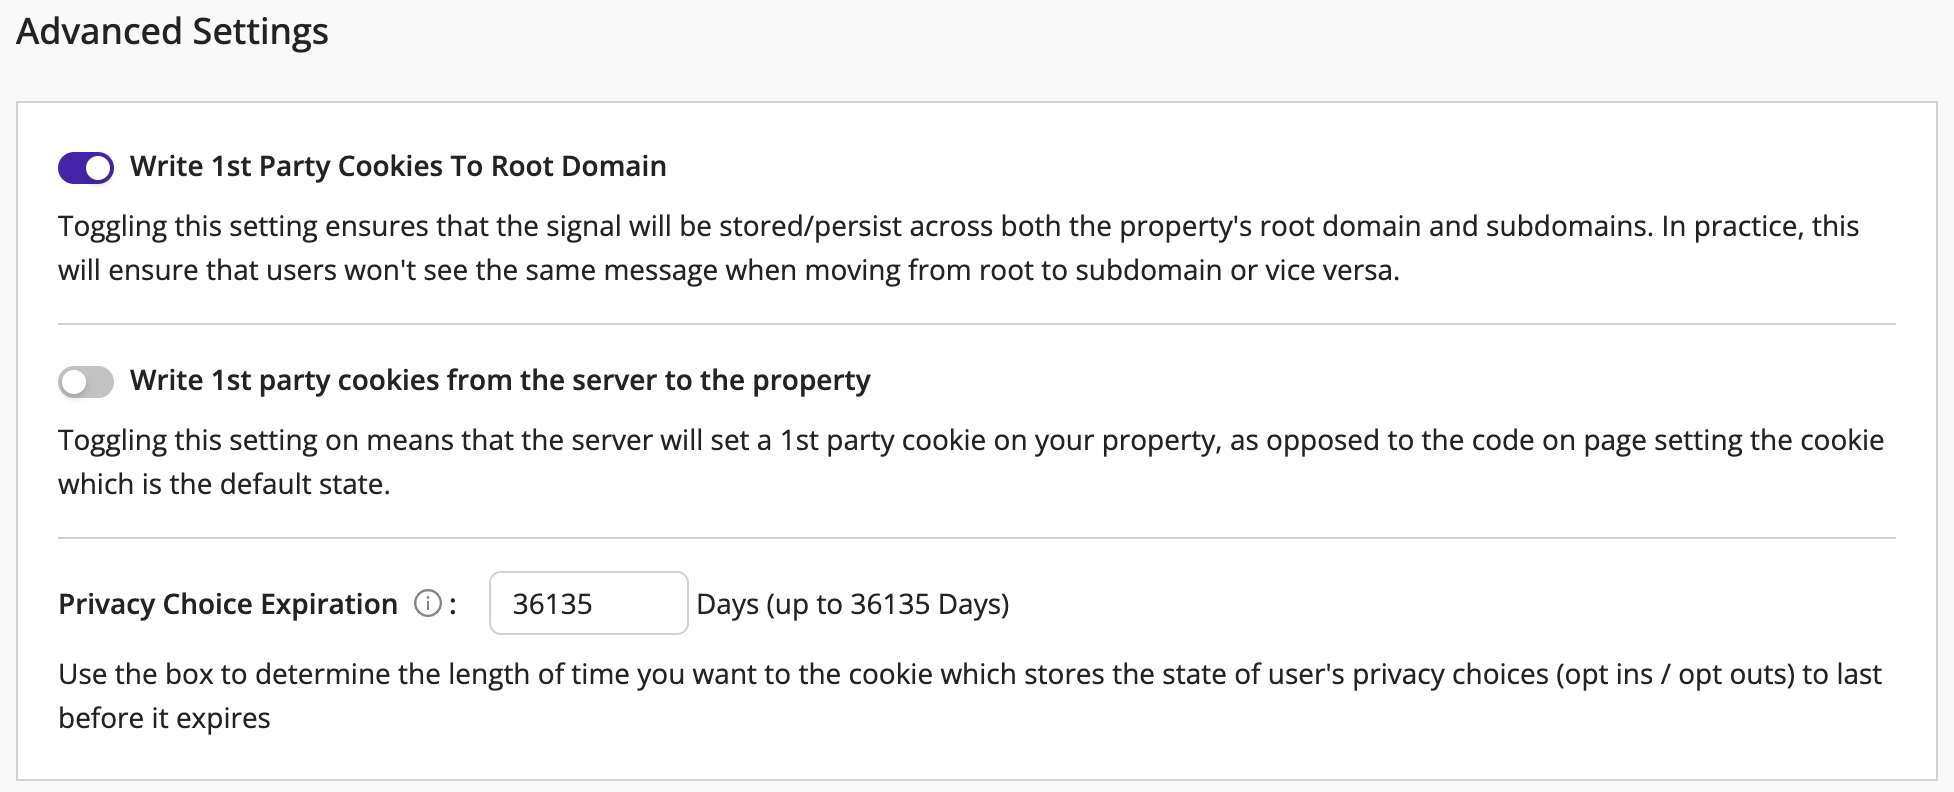Click the sentence starting 'Toggling this setting on means'
The height and width of the screenshot is (792, 1954).
pos(971,441)
